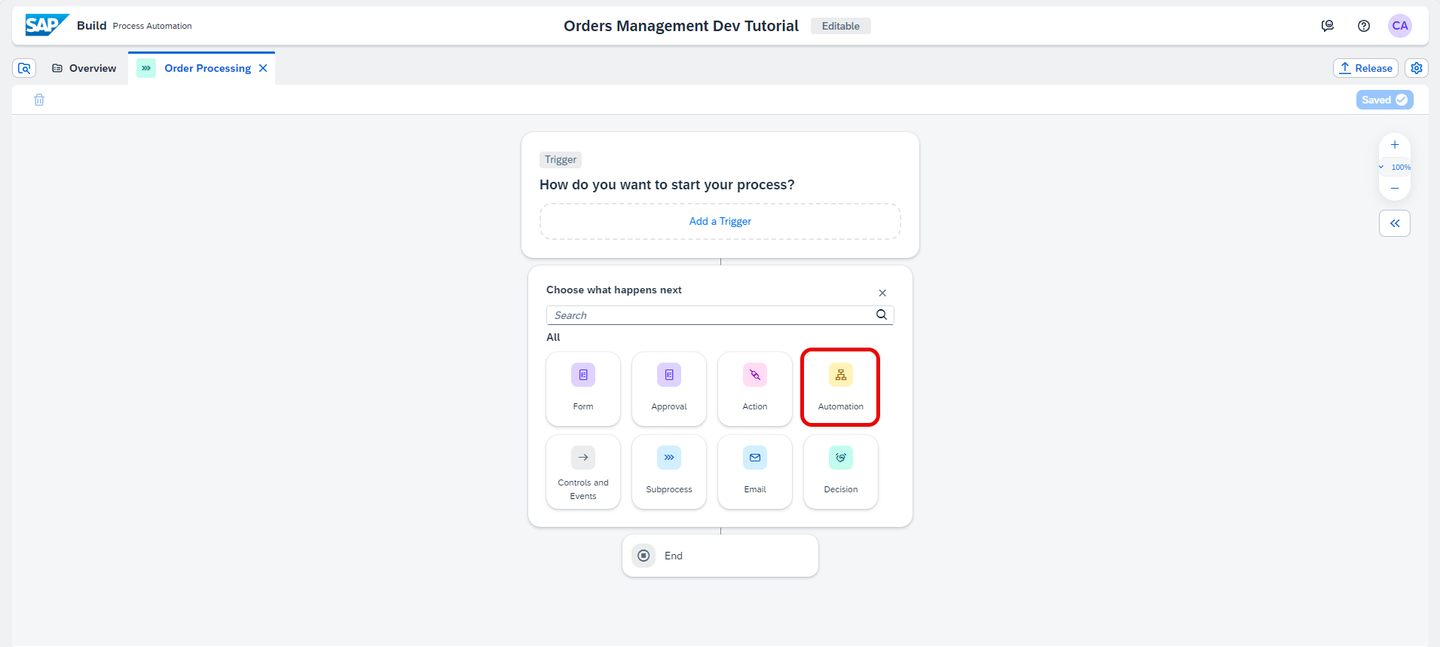The width and height of the screenshot is (1440, 647).
Task: Click the Build Process Automation label
Action: [134, 26]
